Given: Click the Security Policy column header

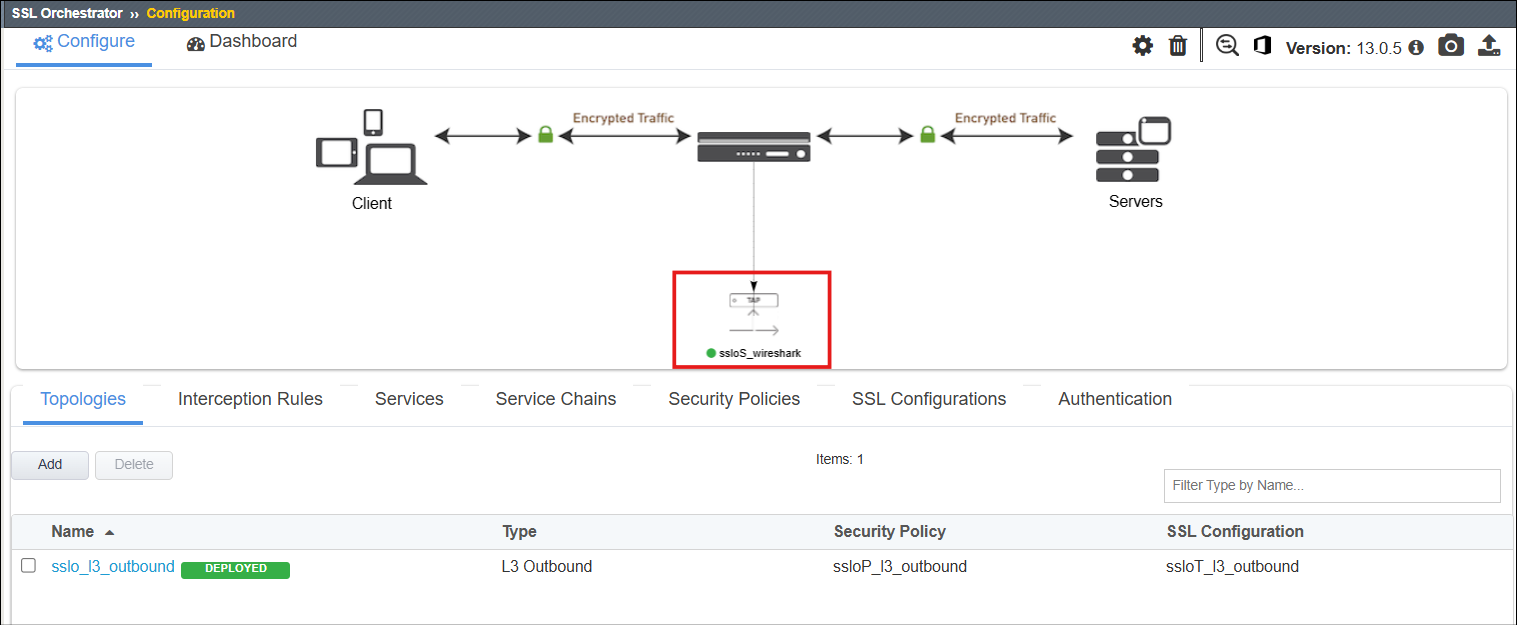Looking at the screenshot, I should click(x=890, y=532).
